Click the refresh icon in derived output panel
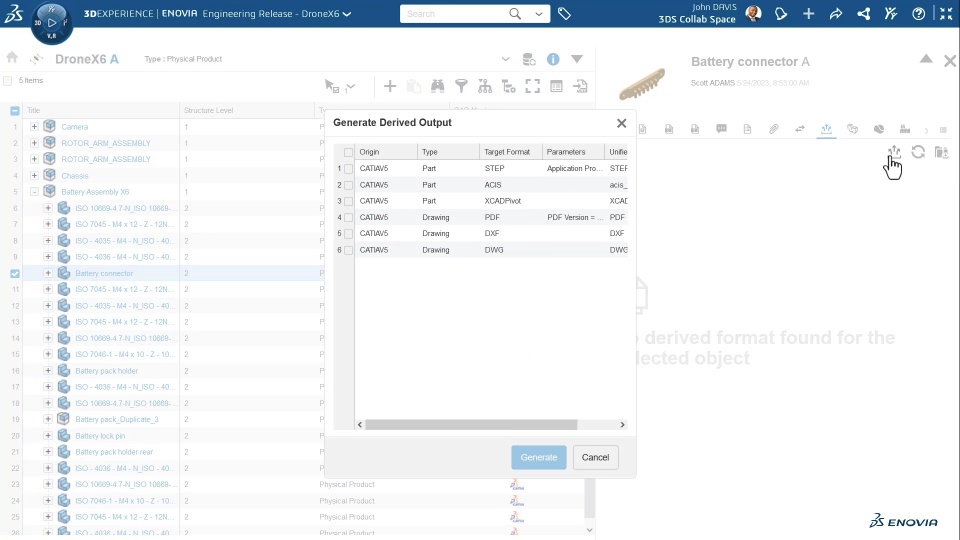Viewport: 960px width, 540px height. click(x=918, y=151)
